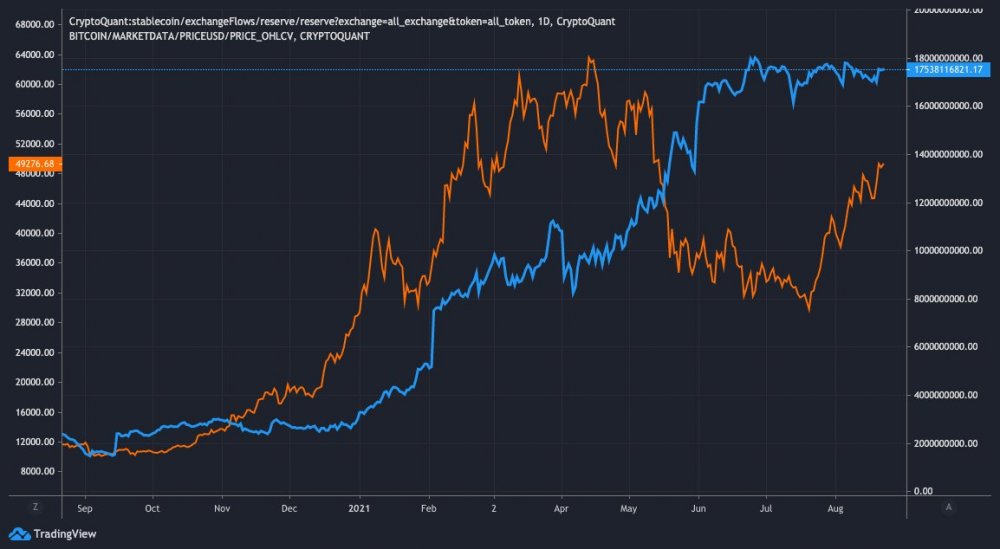Click the TradingView cloud logo icon

pyautogui.click(x=17, y=534)
